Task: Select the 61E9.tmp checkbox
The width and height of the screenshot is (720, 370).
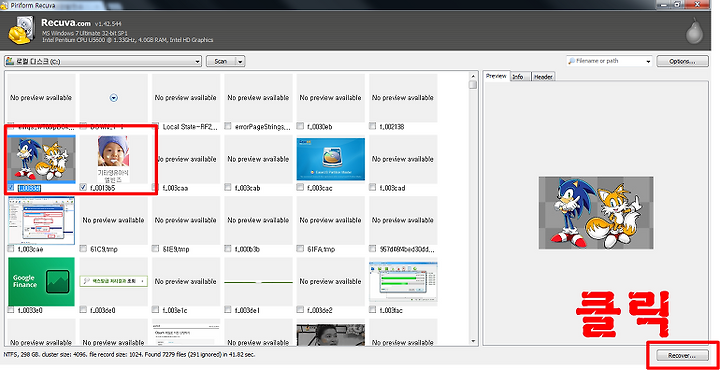Action: [x=156, y=249]
